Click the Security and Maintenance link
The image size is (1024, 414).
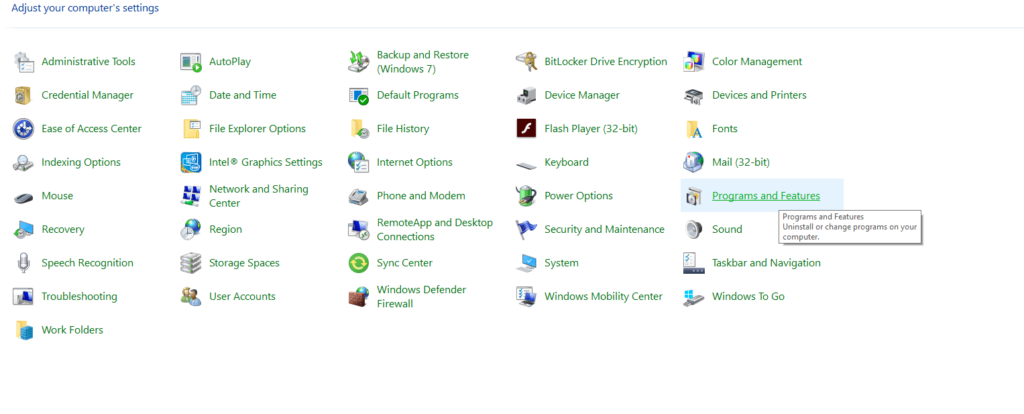coord(605,229)
